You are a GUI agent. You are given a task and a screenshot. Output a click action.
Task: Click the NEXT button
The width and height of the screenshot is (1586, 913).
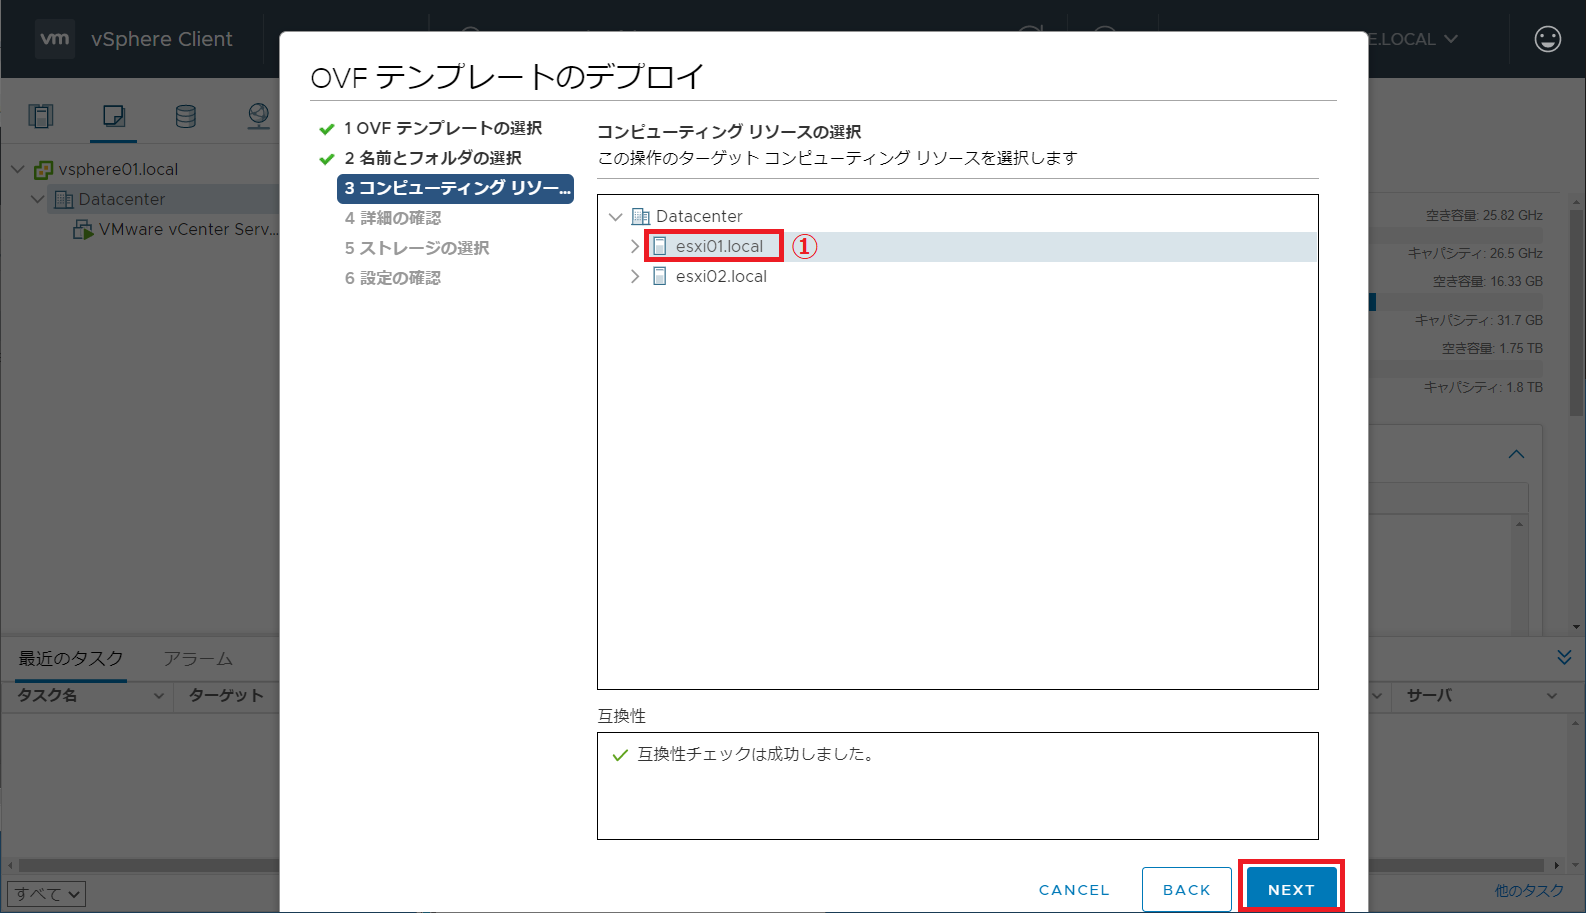coord(1291,889)
